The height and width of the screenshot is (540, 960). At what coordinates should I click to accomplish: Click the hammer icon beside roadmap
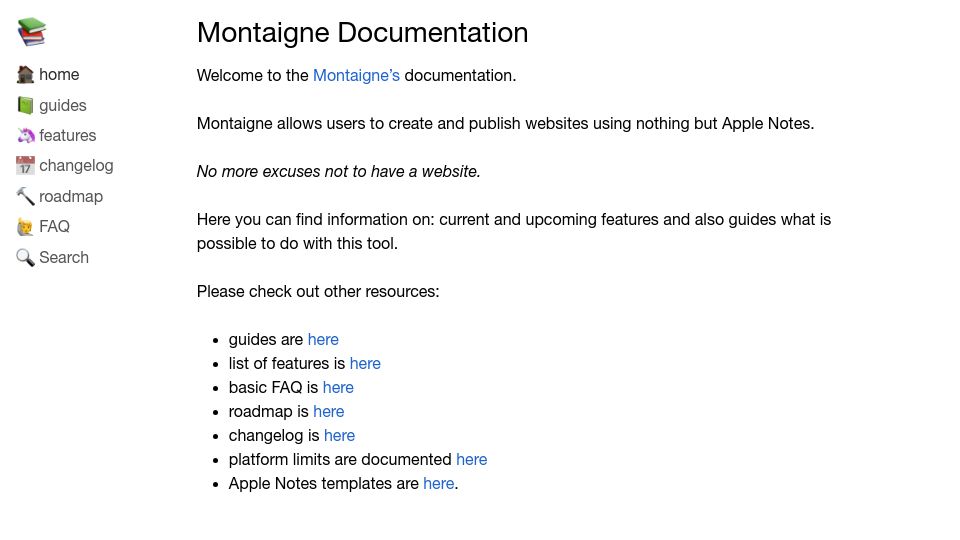point(25,197)
